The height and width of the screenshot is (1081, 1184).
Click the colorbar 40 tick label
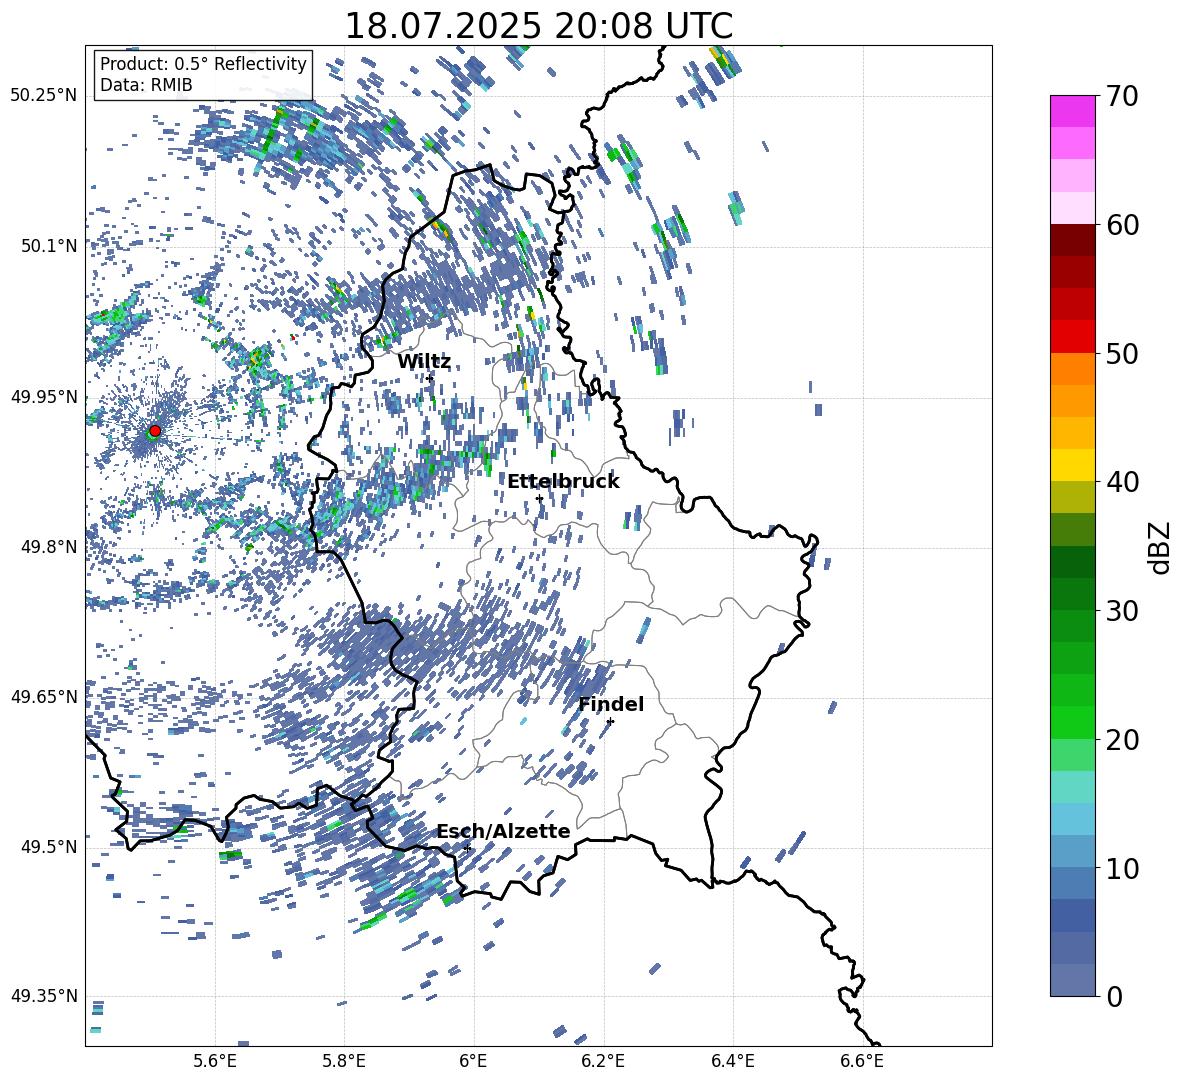click(1123, 482)
